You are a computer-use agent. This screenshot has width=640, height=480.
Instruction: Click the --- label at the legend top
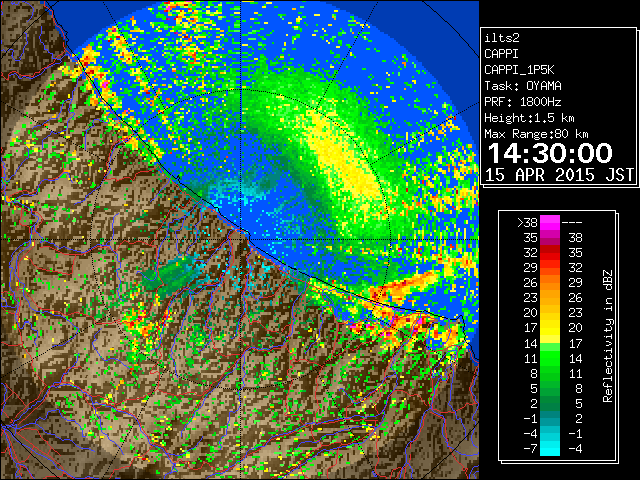click(x=572, y=223)
